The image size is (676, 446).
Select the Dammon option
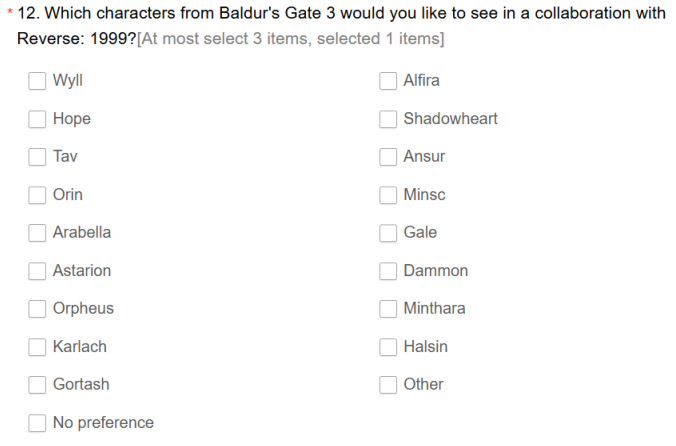point(388,271)
